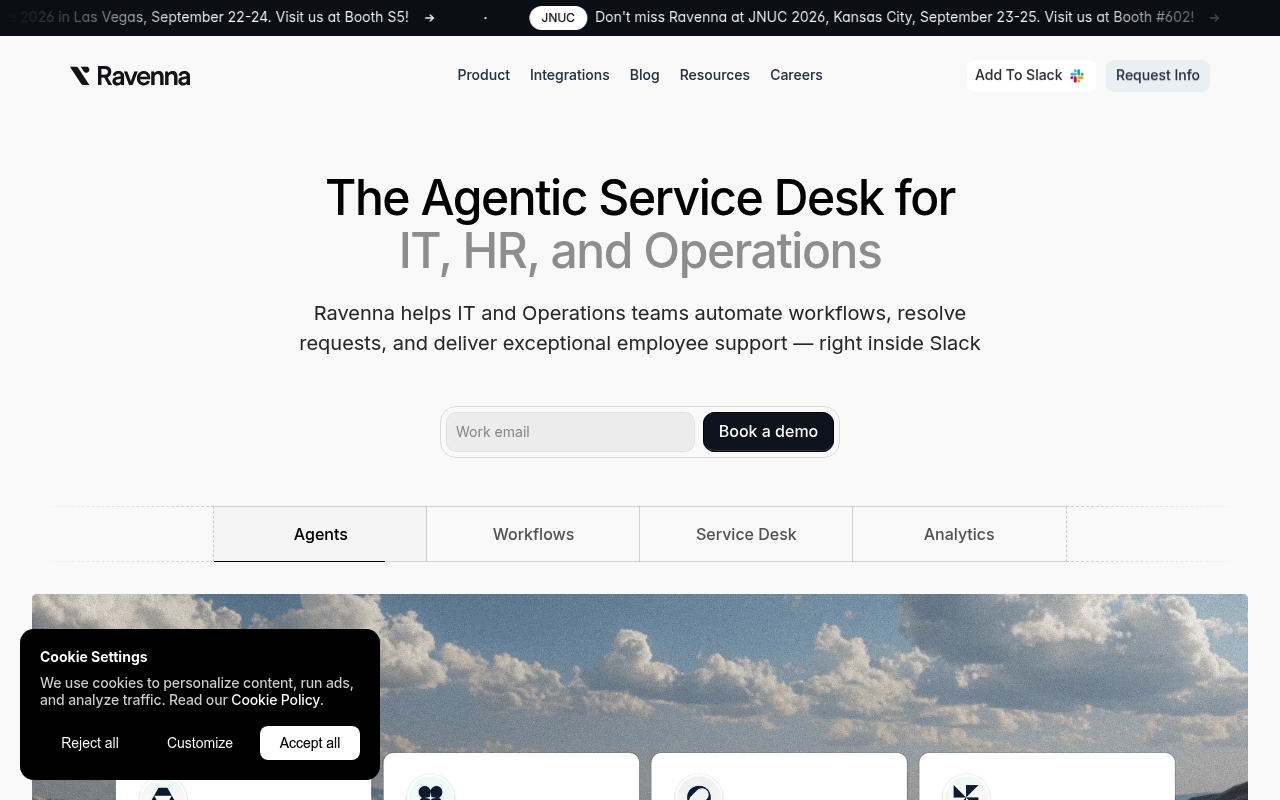Click the Ravenna logo in the header

click(130, 76)
